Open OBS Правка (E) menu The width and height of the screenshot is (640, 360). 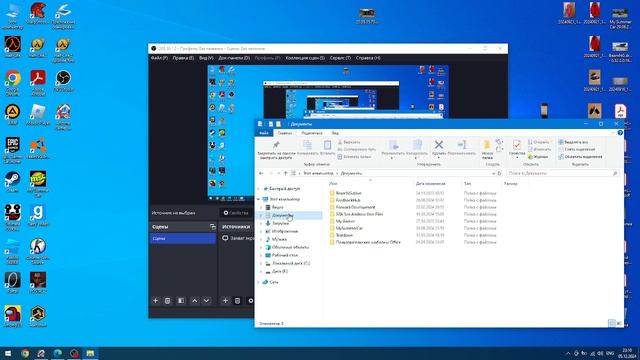pos(183,58)
